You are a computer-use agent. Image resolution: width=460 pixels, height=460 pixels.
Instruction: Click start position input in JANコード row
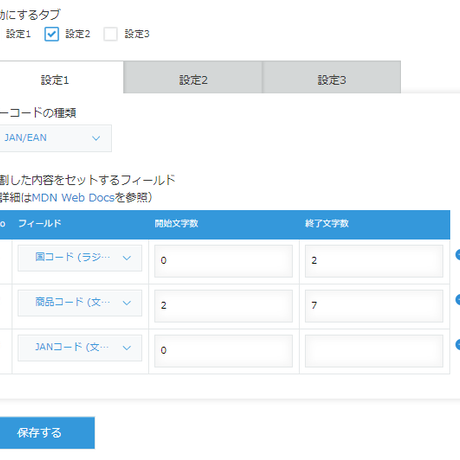coord(223,351)
